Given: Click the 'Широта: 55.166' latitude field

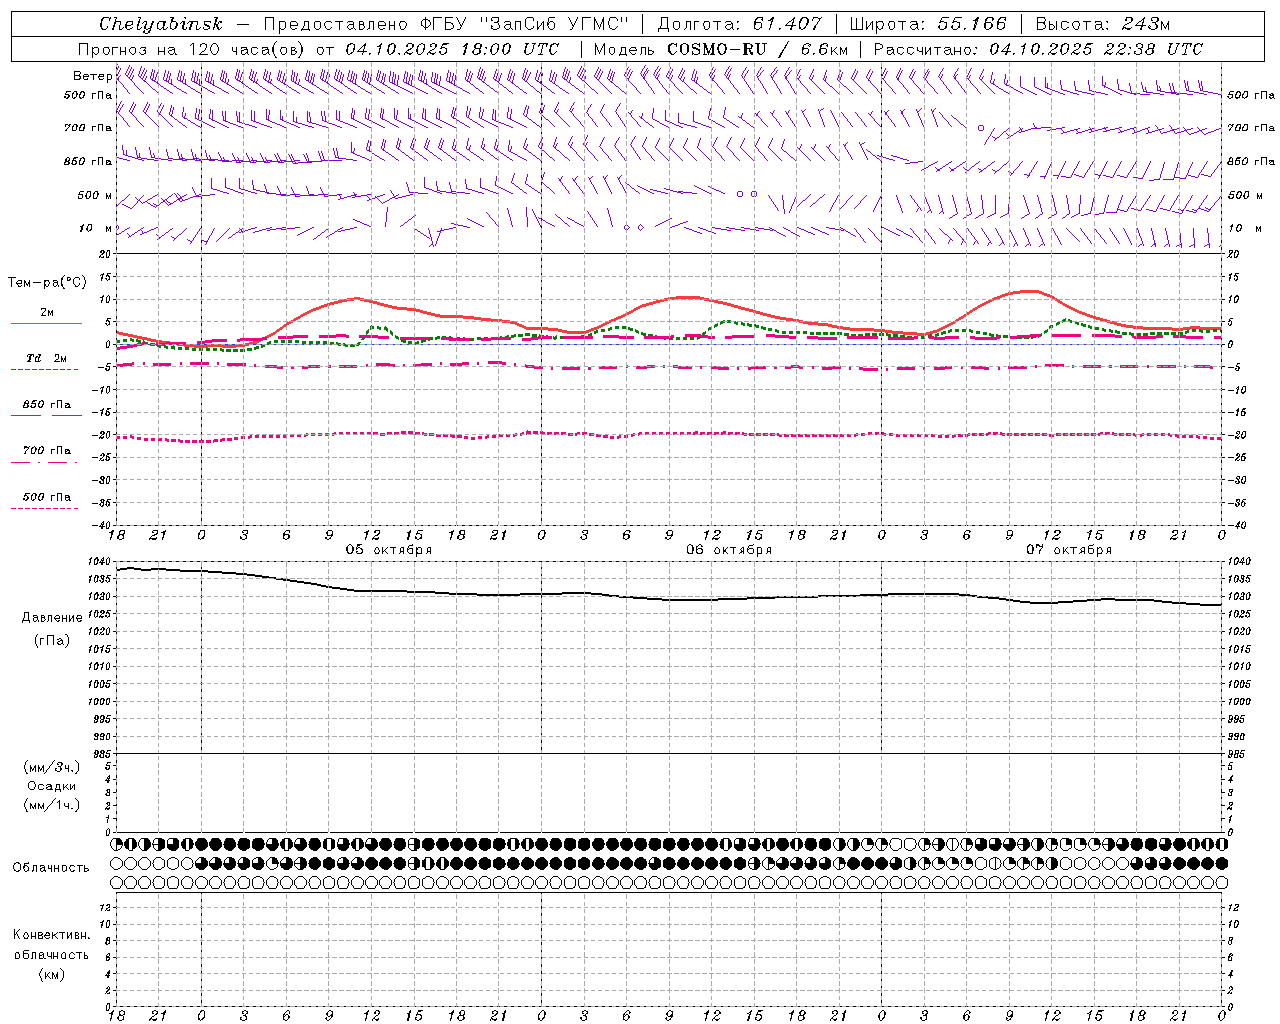Looking at the screenshot, I should [x=928, y=24].
